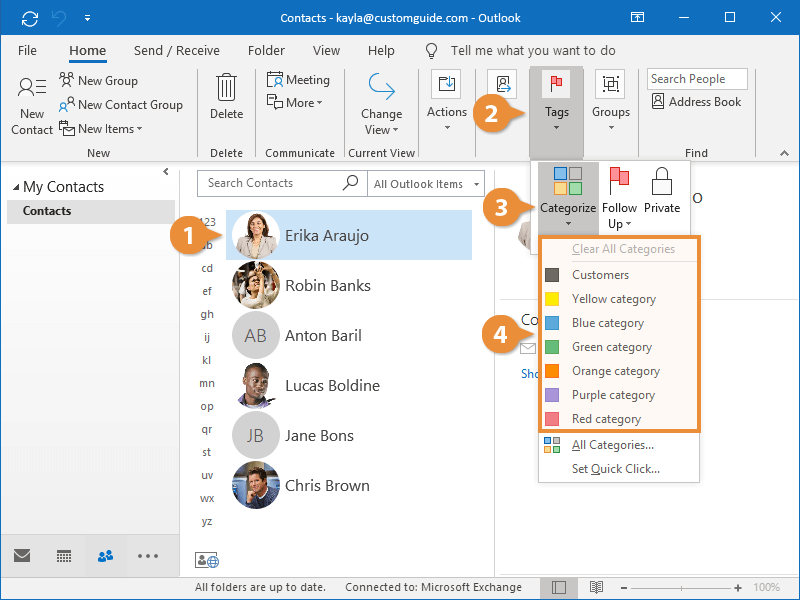
Task: Switch to Mail with the envelope icon
Action: point(22,556)
